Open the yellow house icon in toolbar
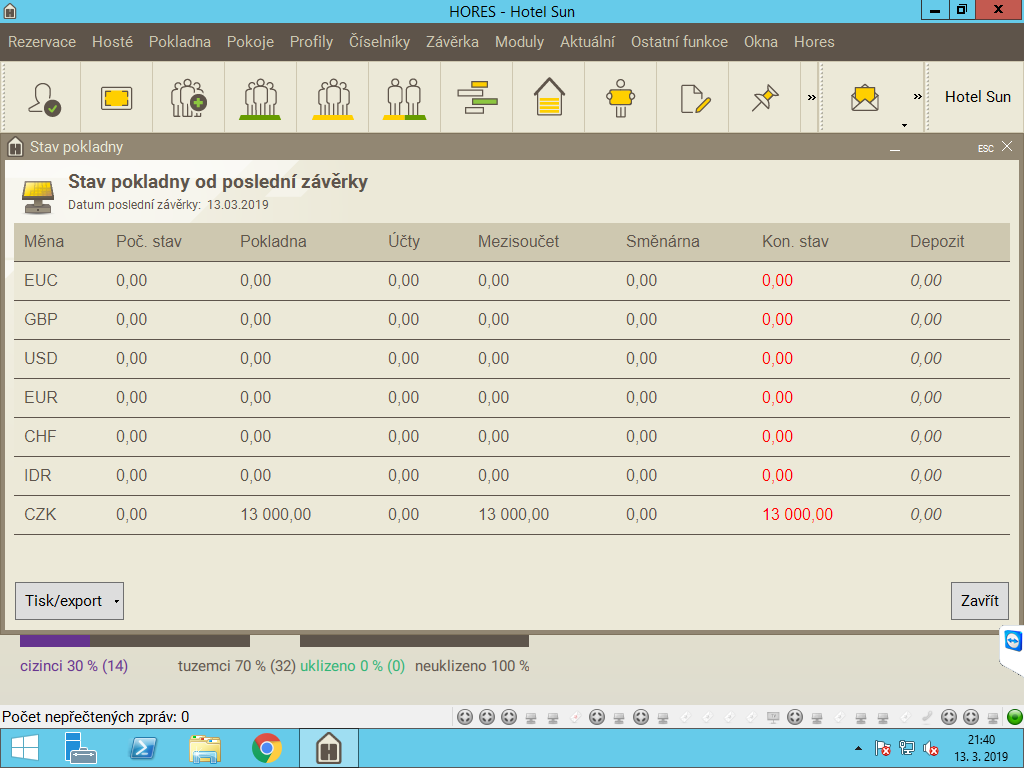1024x768 pixels. (549, 97)
